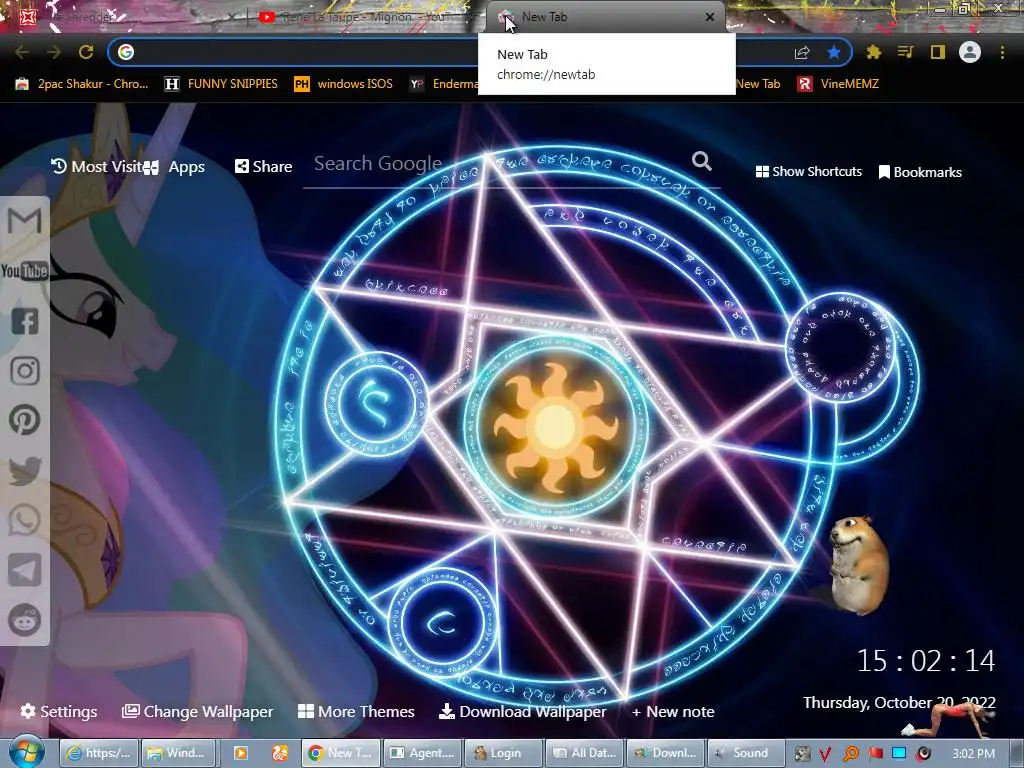1024x768 pixels.
Task: Open the Windows Start button
Action: [26, 752]
